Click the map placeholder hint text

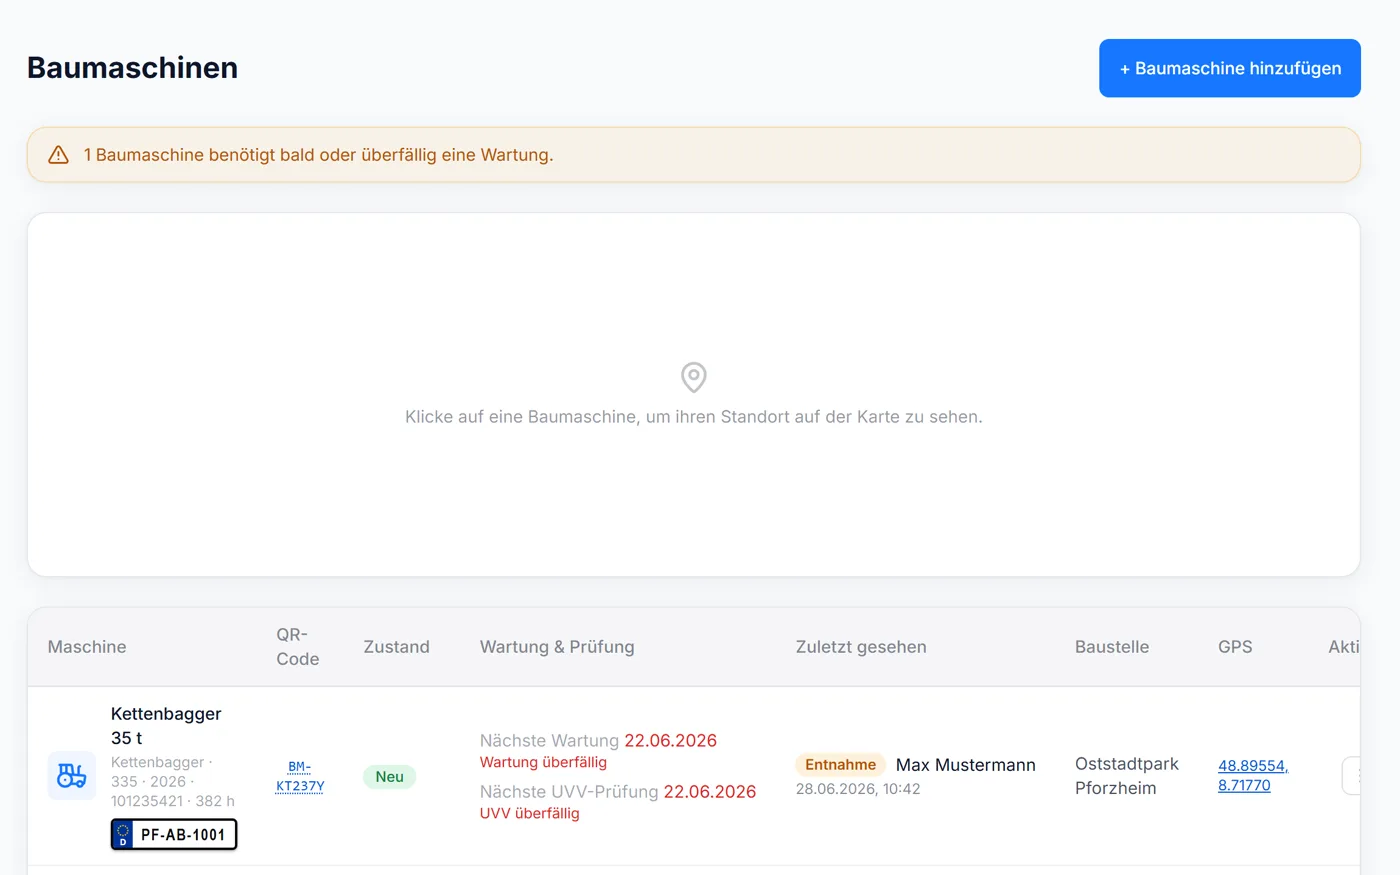pyautogui.click(x=694, y=417)
